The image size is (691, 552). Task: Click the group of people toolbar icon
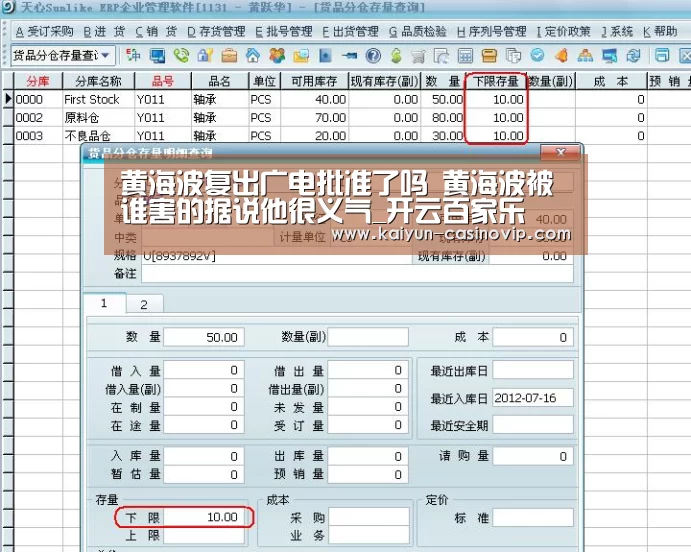[277, 56]
